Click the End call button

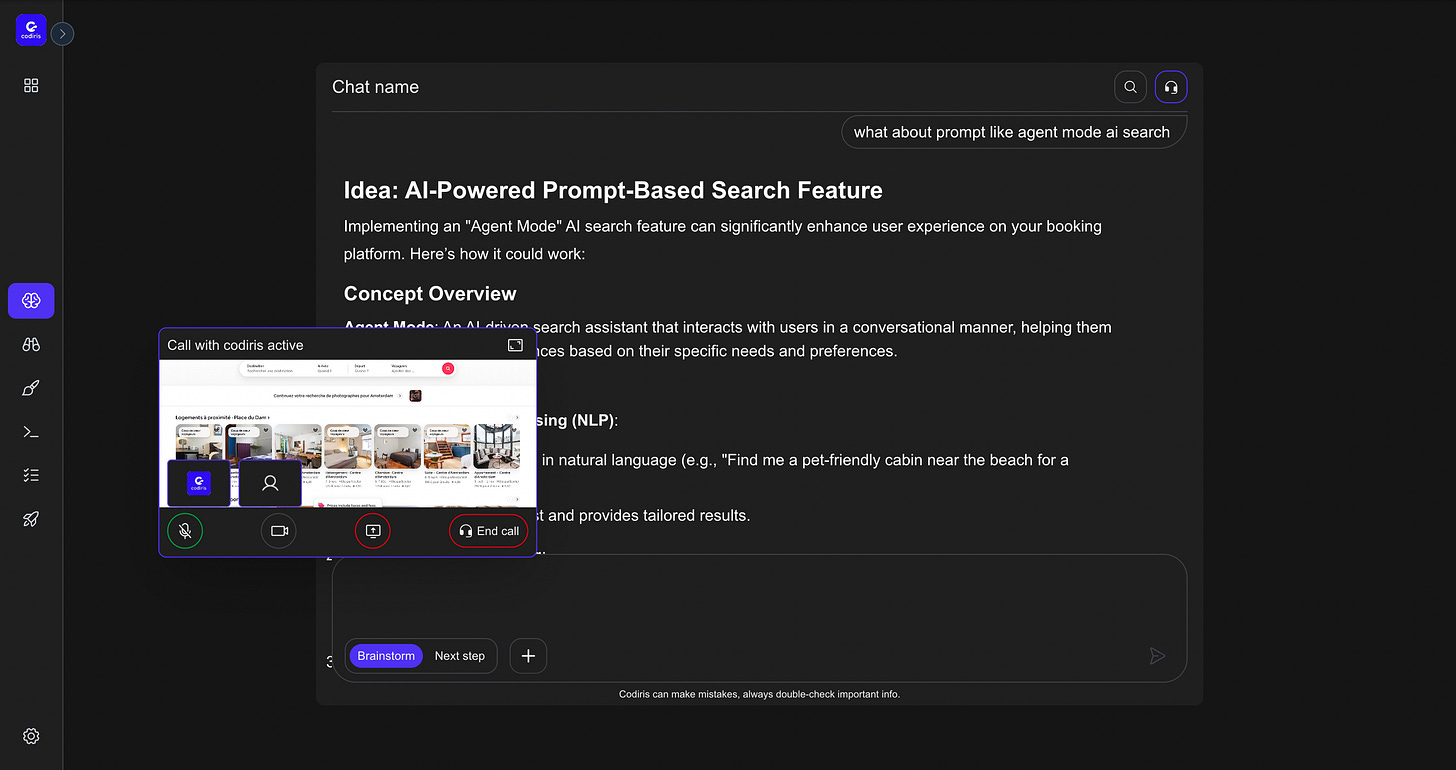[489, 531]
